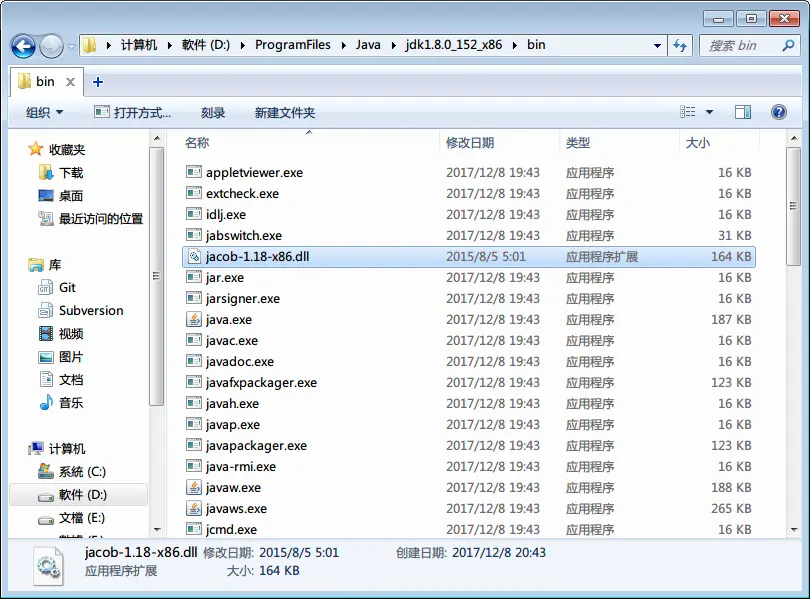Sort by 修改日期 column header
This screenshot has height=599, width=810.
(x=470, y=143)
